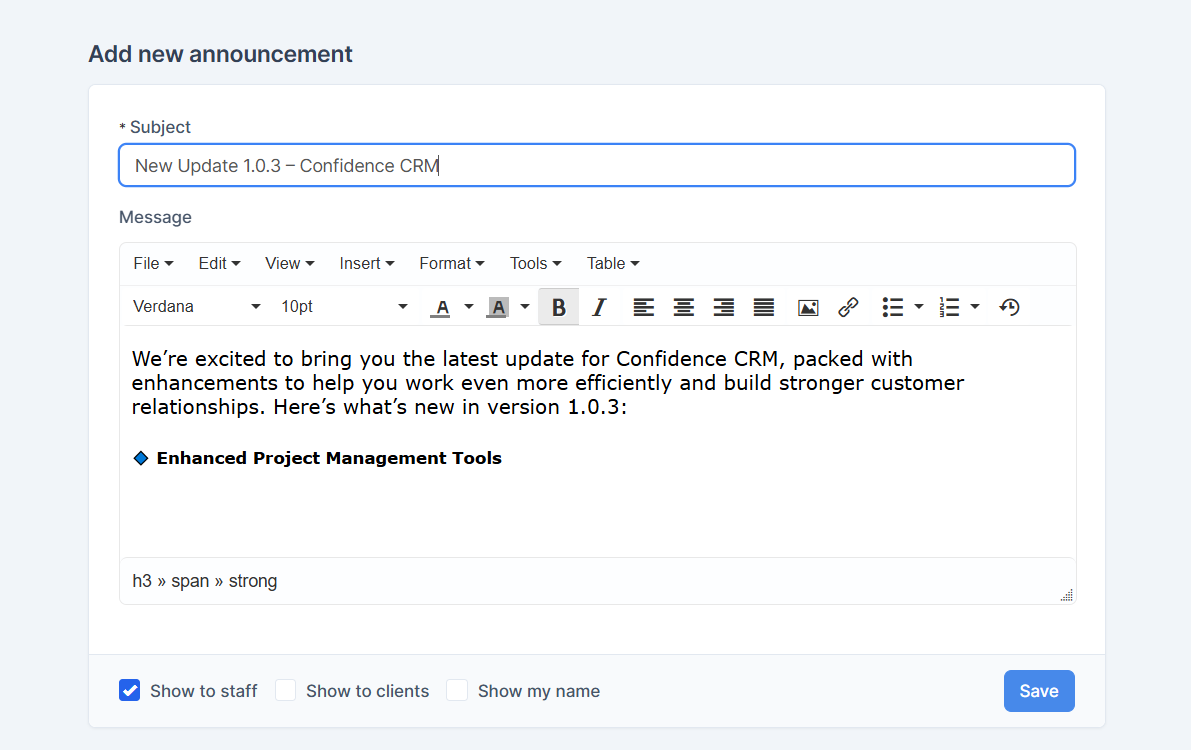Open the Verdana font family dropdown
The image size is (1191, 750).
pos(197,307)
